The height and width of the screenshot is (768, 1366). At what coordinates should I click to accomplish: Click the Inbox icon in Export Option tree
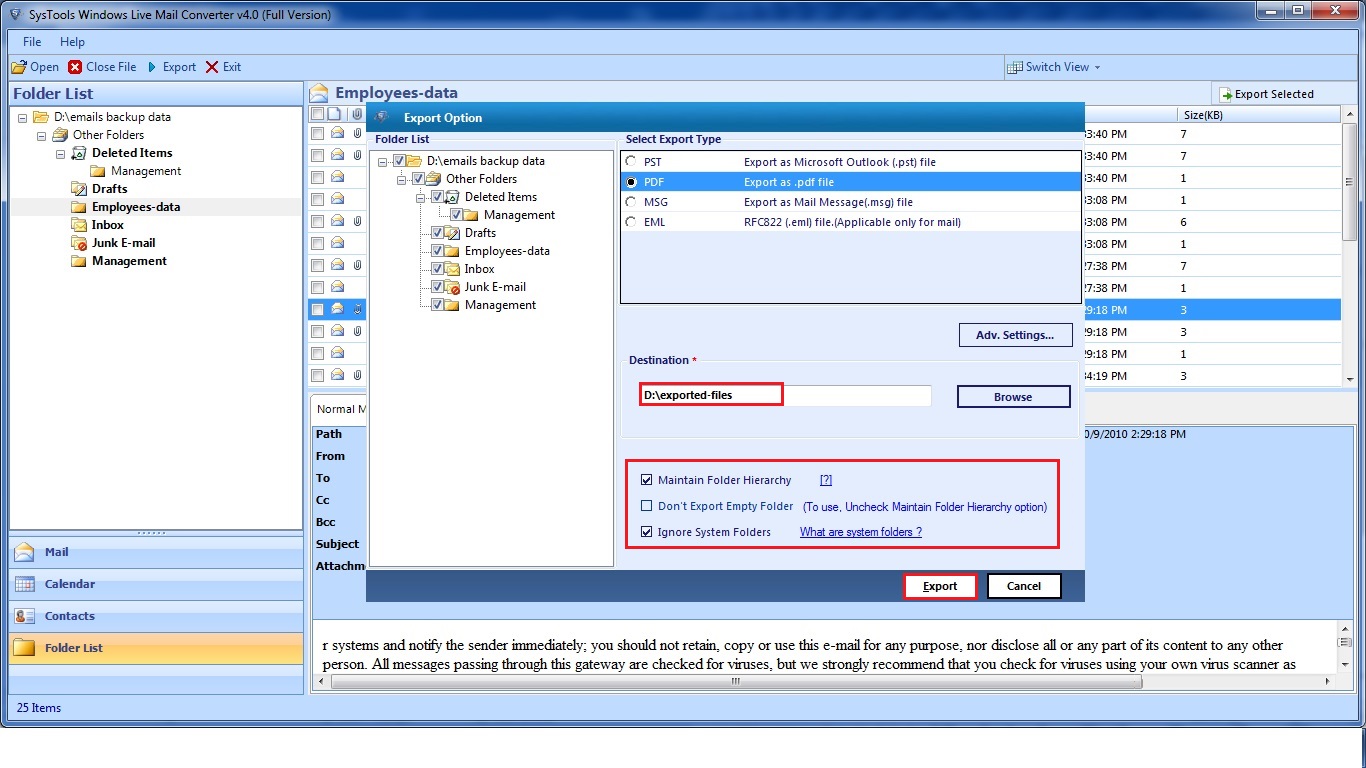[x=452, y=269]
